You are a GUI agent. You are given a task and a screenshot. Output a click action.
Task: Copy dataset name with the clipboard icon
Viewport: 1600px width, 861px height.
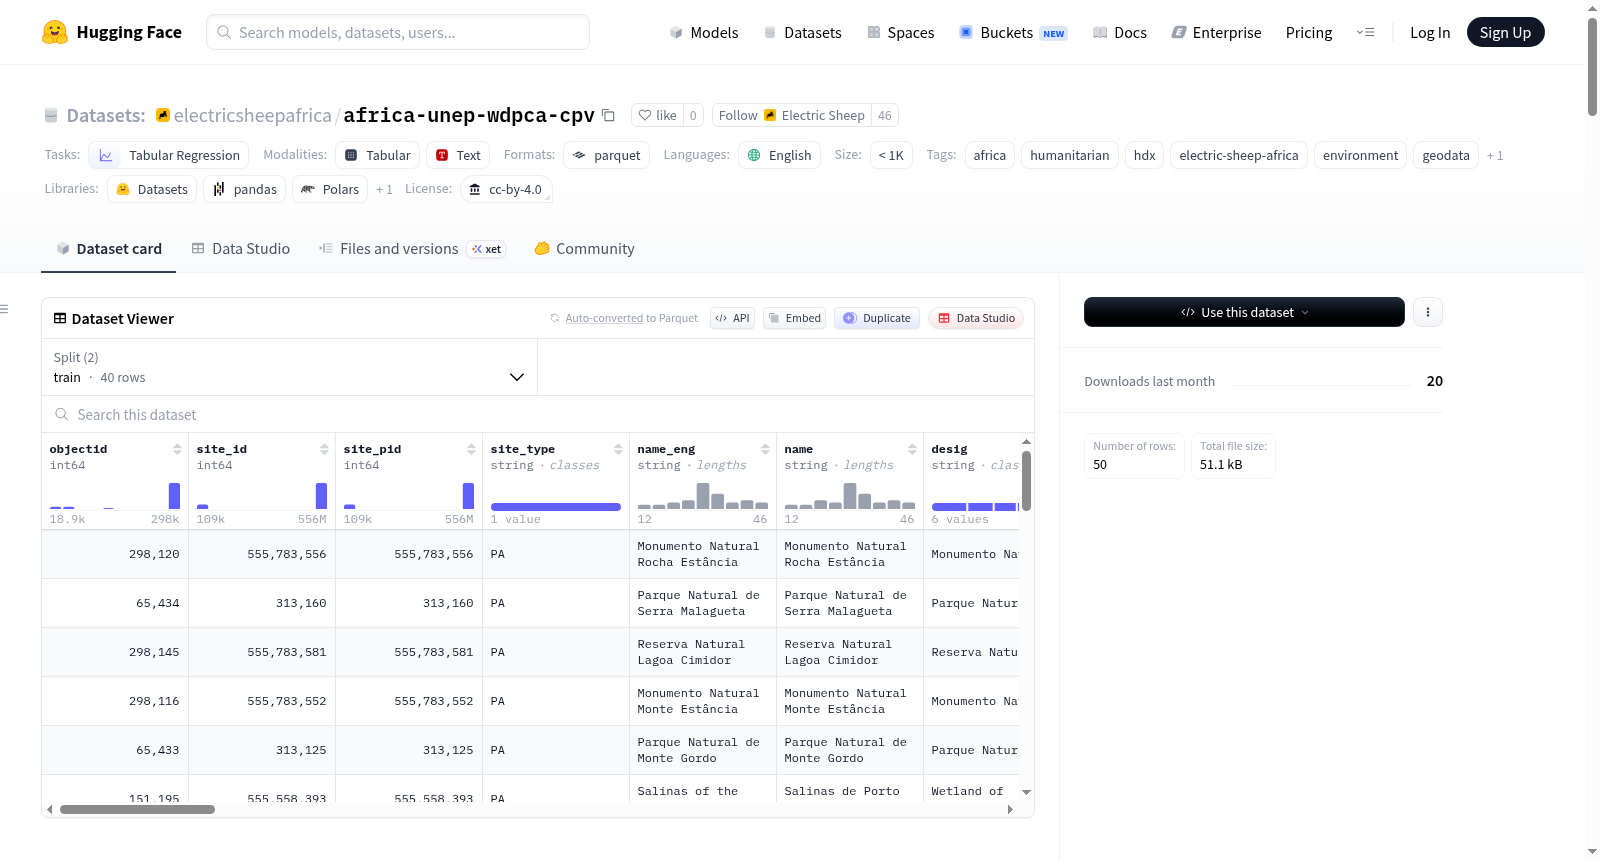point(608,115)
